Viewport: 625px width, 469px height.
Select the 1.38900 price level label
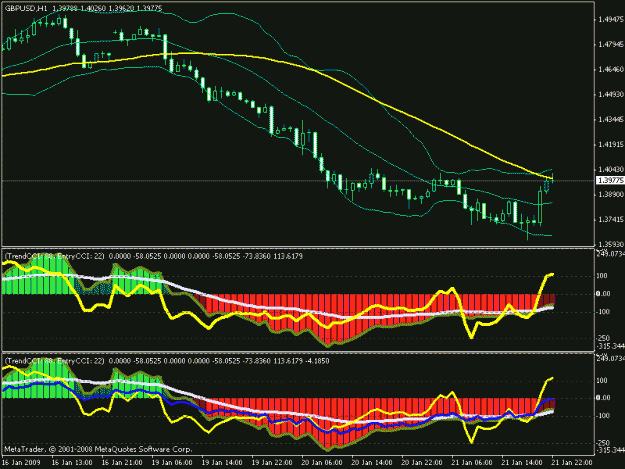point(611,194)
